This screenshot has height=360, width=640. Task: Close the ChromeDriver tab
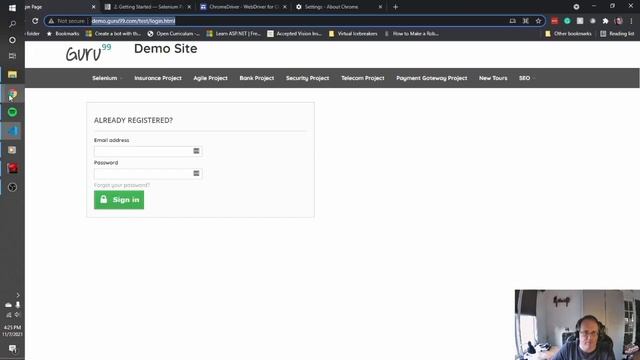tap(284, 7)
